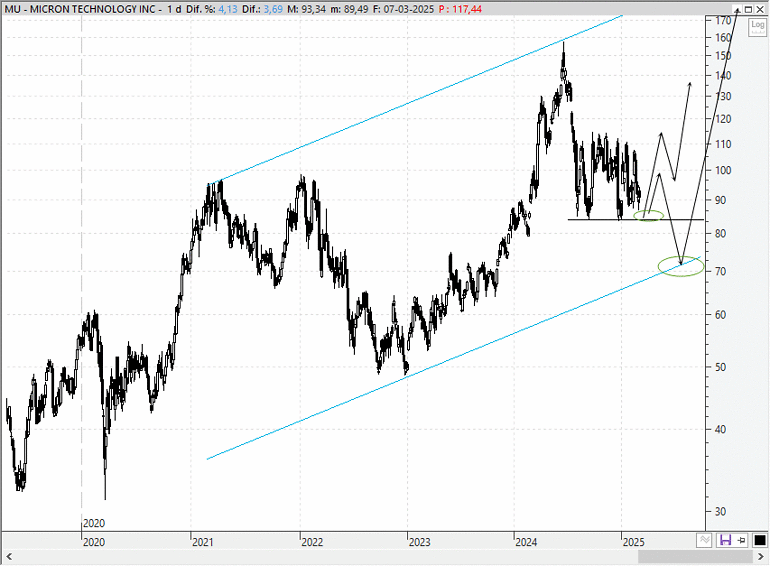The height and width of the screenshot is (566, 770).
Task: Click the 40 price axis label
Action: (x=720, y=430)
